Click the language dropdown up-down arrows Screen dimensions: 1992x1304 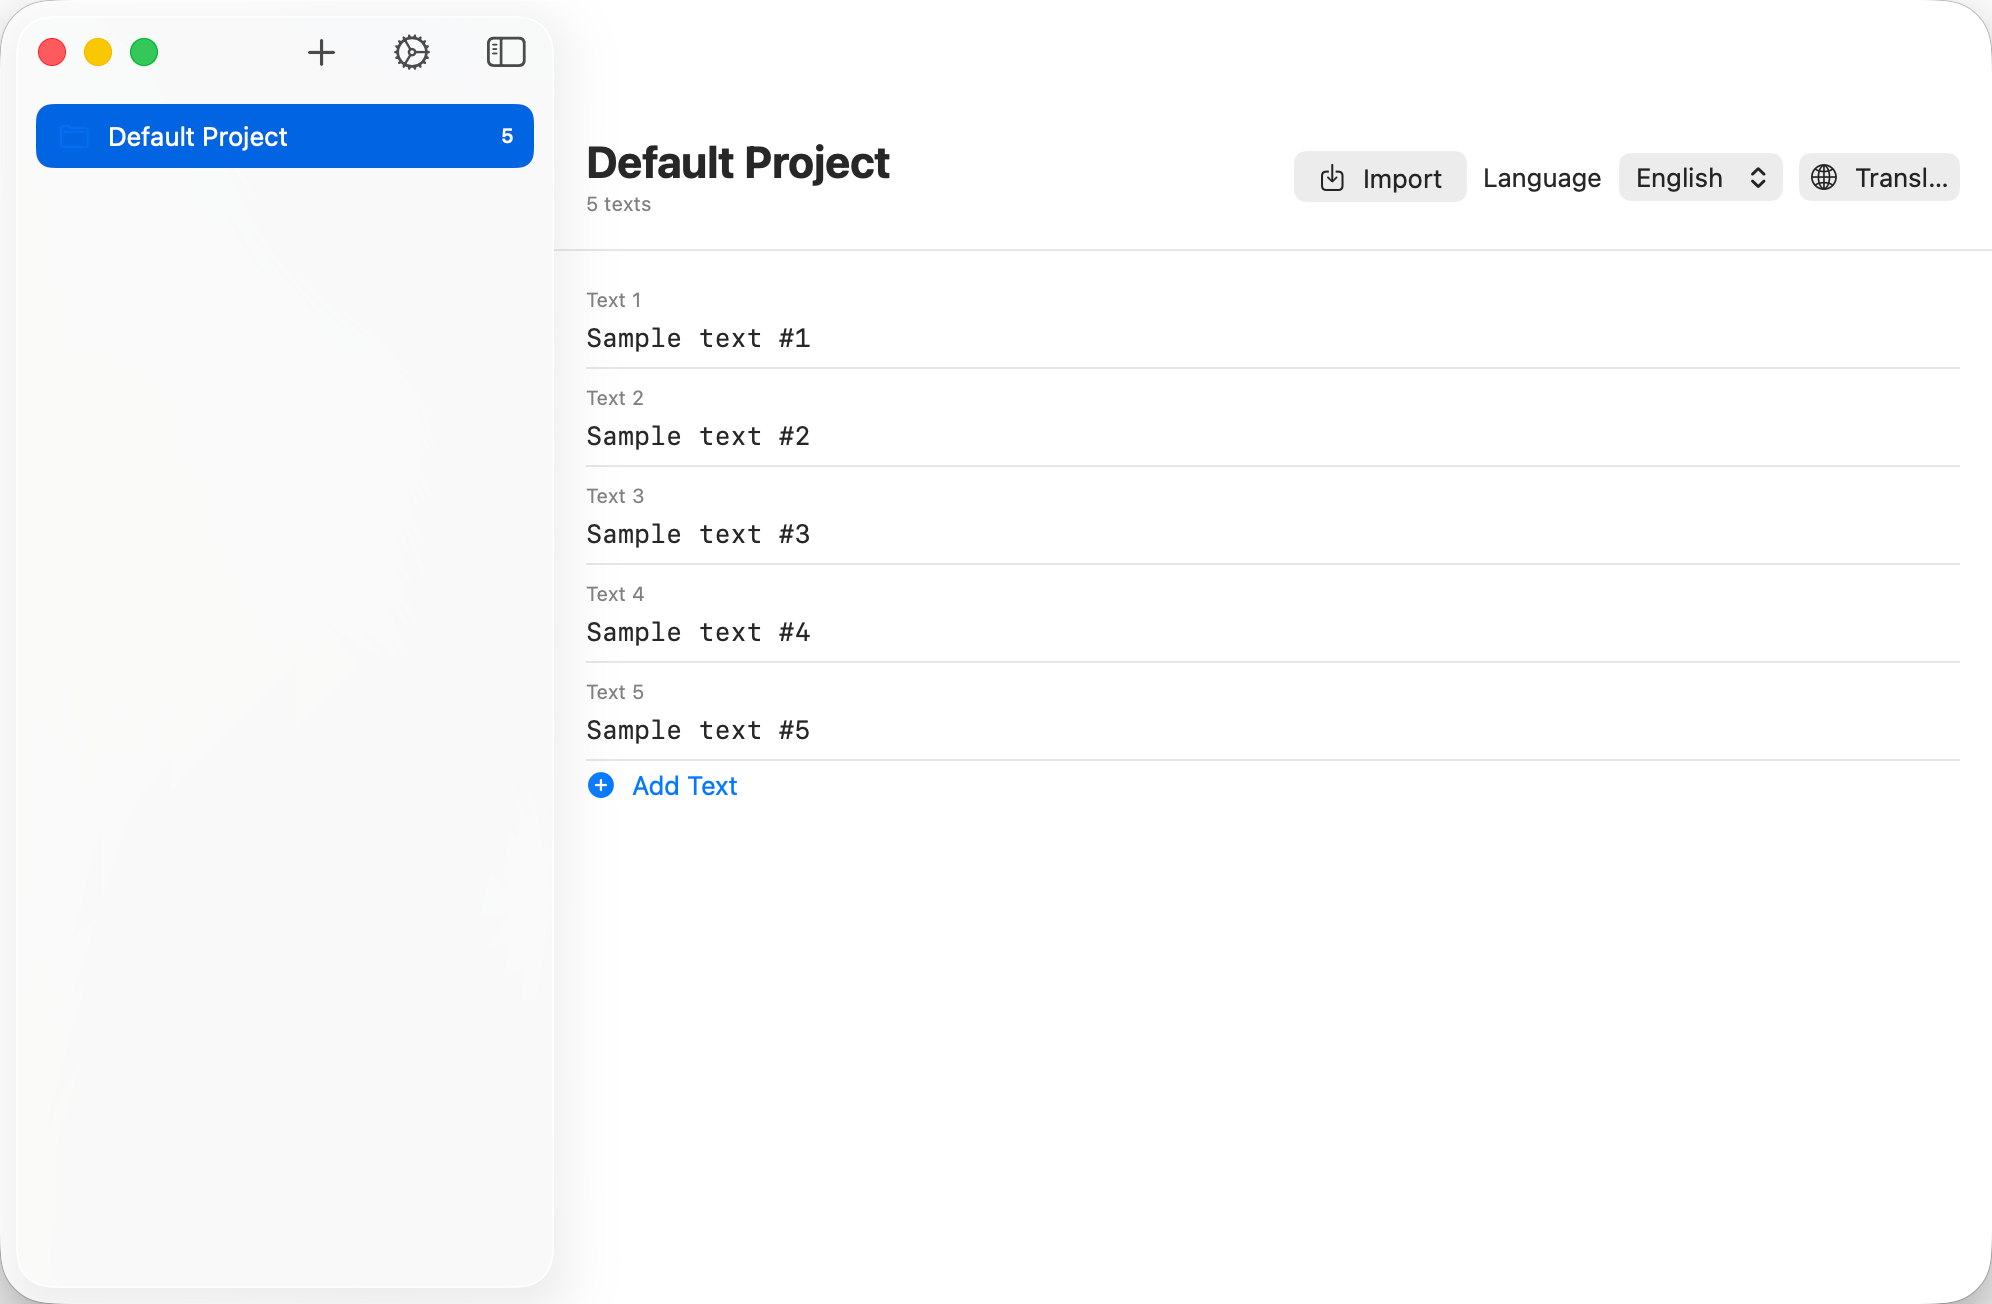[x=1758, y=177]
